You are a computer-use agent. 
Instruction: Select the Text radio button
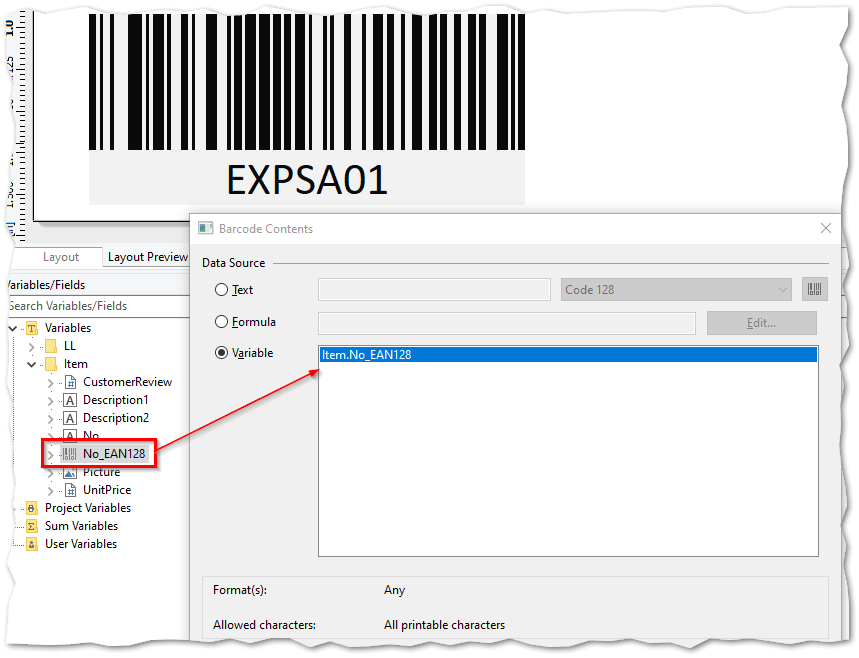[223, 289]
